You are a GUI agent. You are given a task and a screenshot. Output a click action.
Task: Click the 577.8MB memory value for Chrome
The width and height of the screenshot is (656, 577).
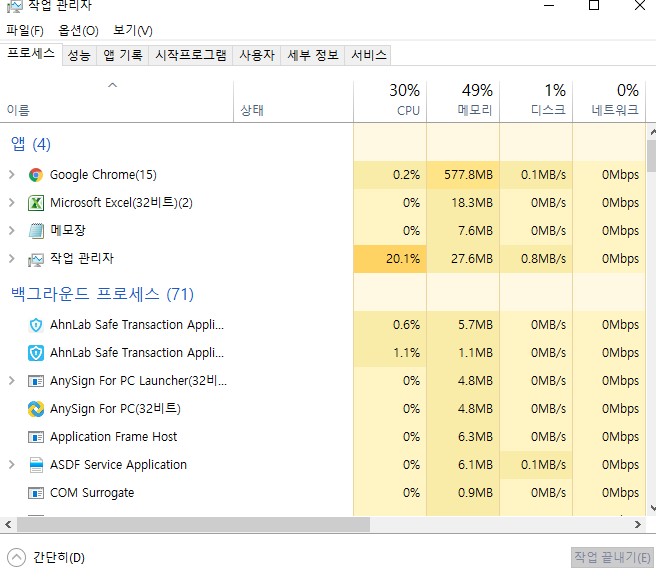(x=469, y=174)
